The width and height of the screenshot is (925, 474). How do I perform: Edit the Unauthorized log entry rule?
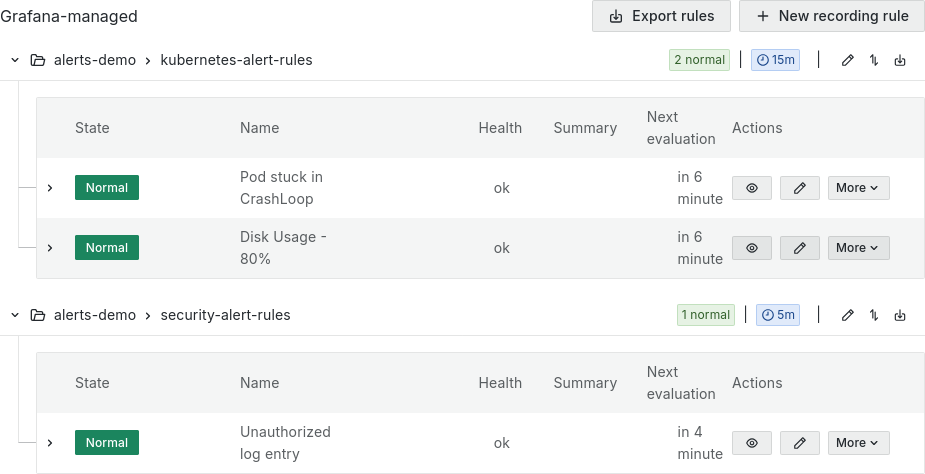tap(799, 443)
